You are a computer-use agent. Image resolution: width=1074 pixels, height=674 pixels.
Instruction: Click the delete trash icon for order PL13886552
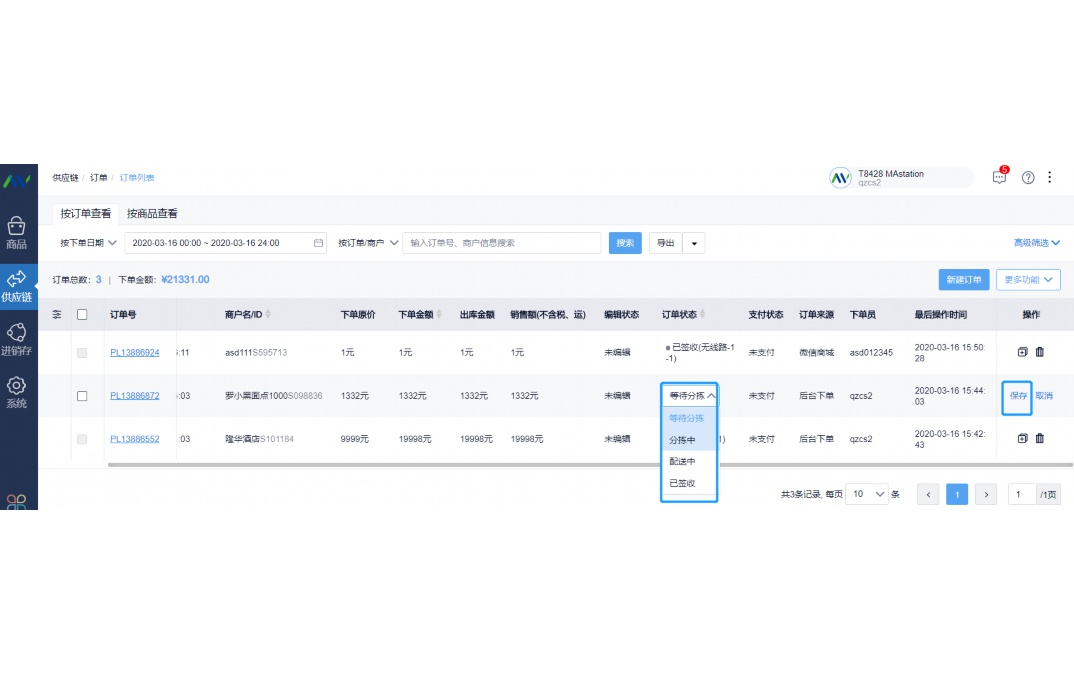pyautogui.click(x=1038, y=438)
